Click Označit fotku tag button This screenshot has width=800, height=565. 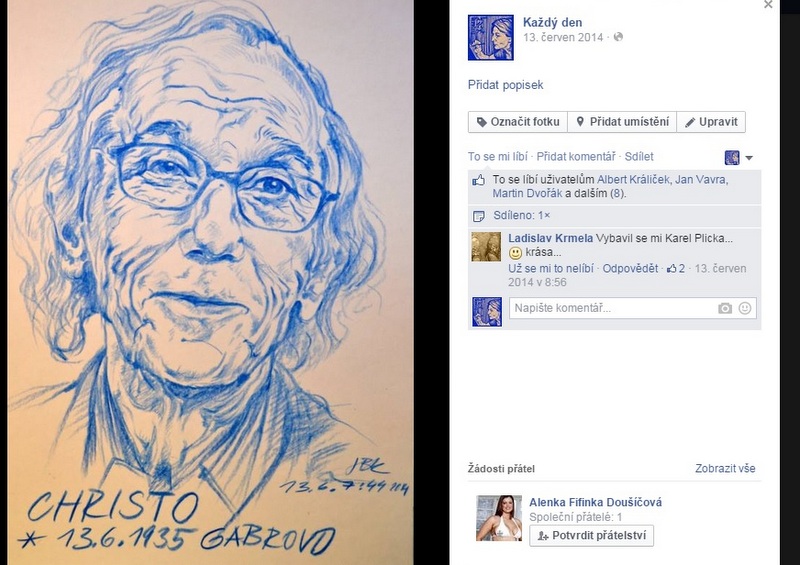517,122
